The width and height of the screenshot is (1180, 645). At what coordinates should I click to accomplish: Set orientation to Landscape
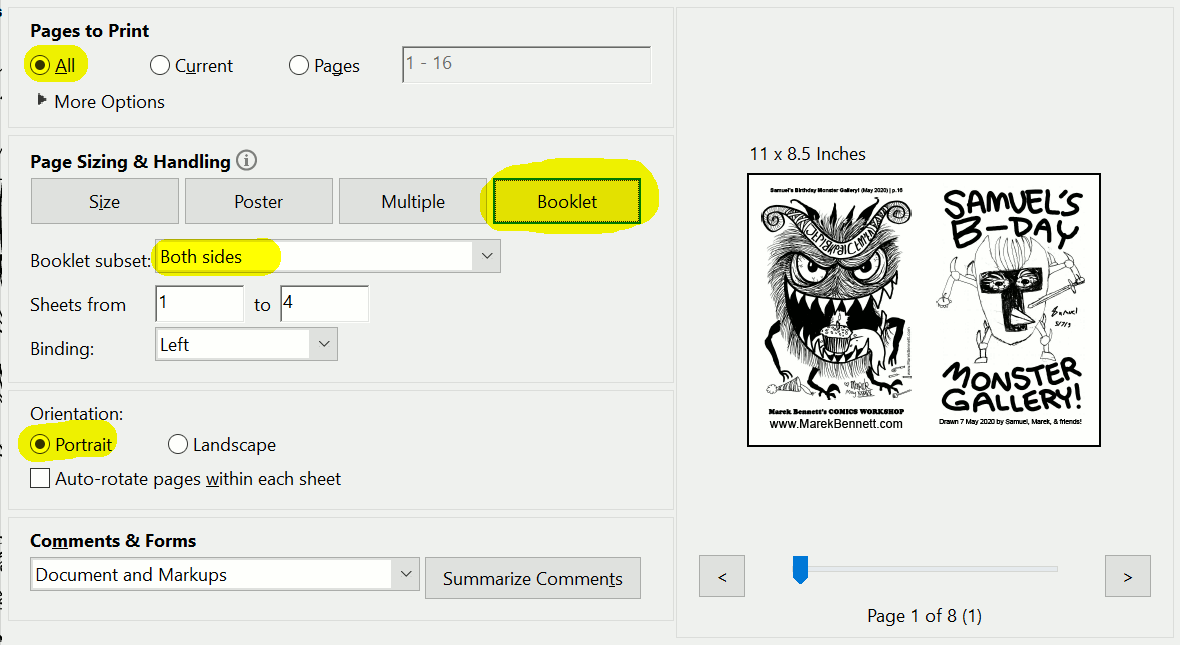point(178,445)
